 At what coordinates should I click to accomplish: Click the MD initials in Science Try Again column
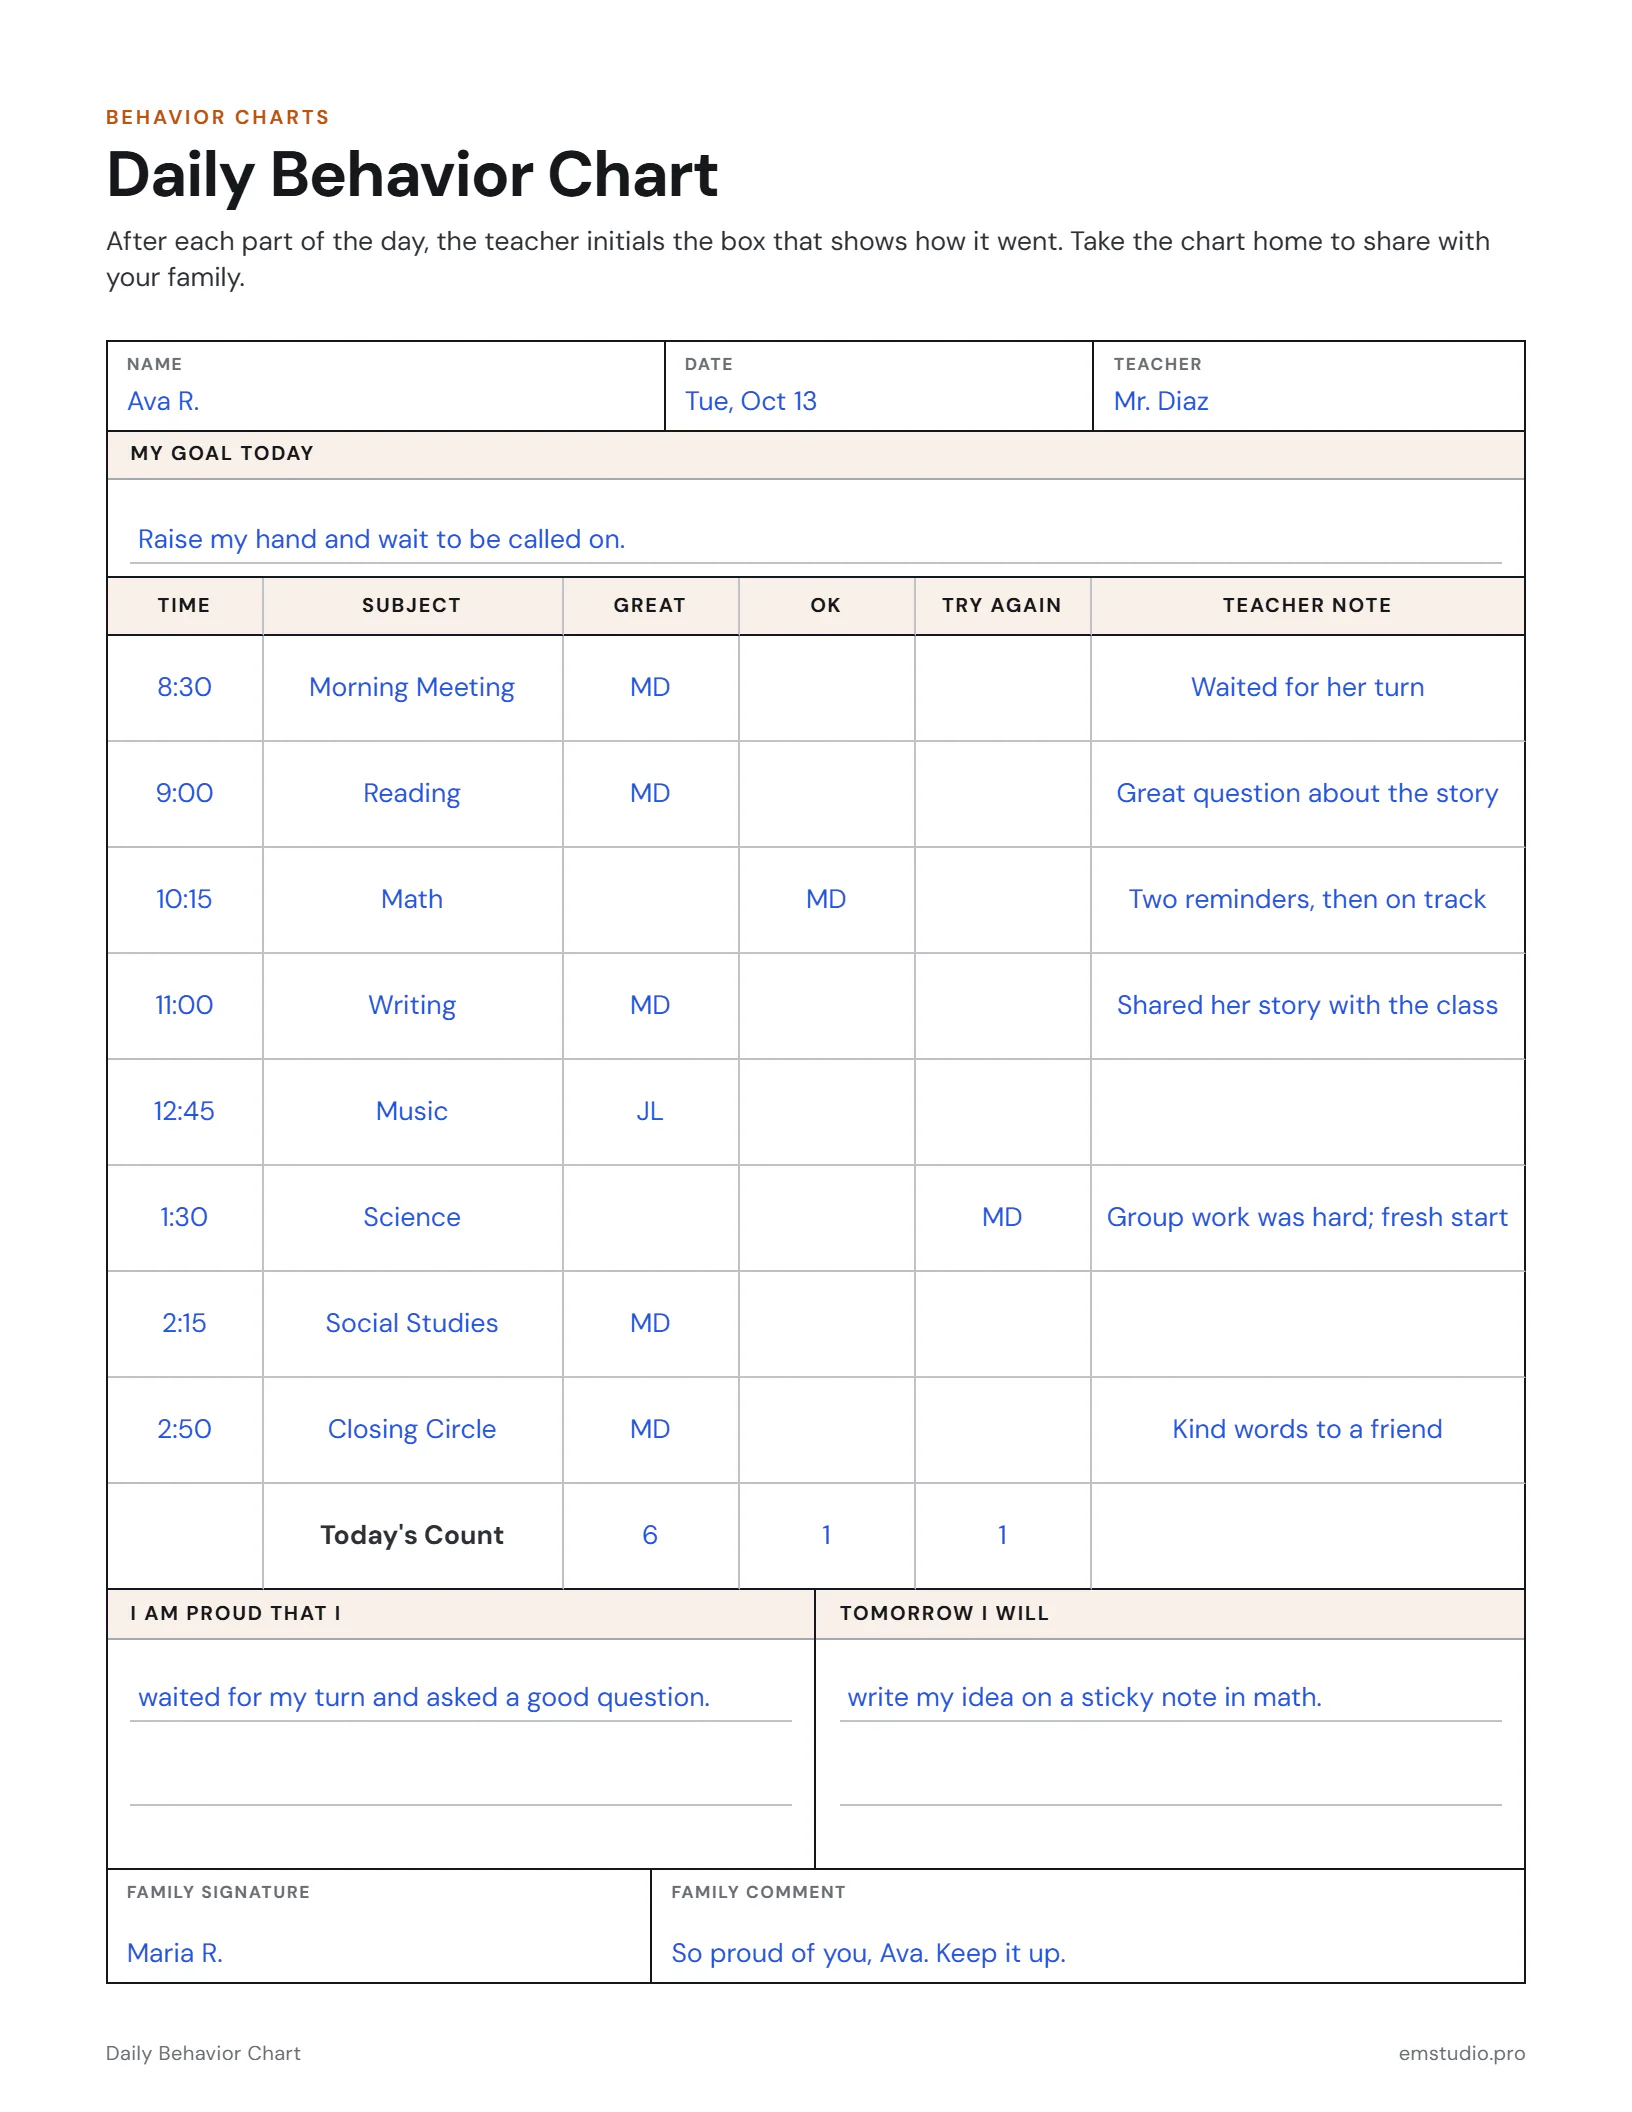click(1002, 1217)
